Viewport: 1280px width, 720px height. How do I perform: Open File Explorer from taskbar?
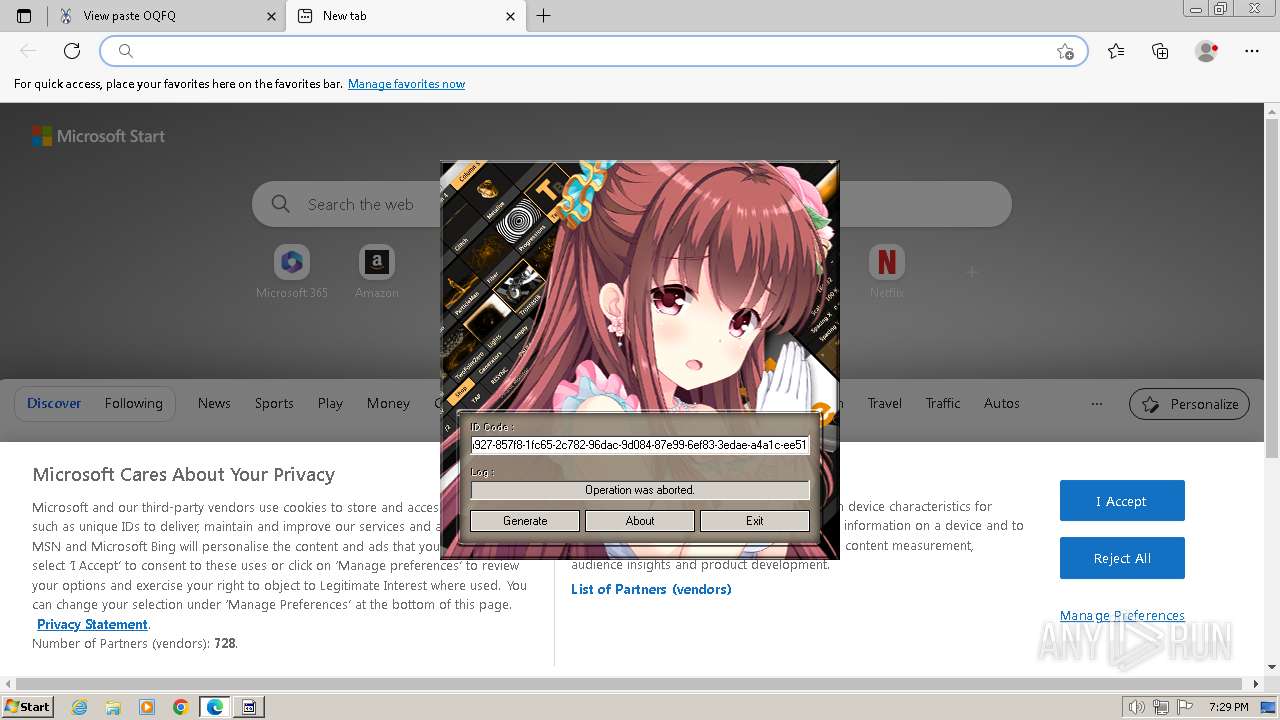point(113,707)
